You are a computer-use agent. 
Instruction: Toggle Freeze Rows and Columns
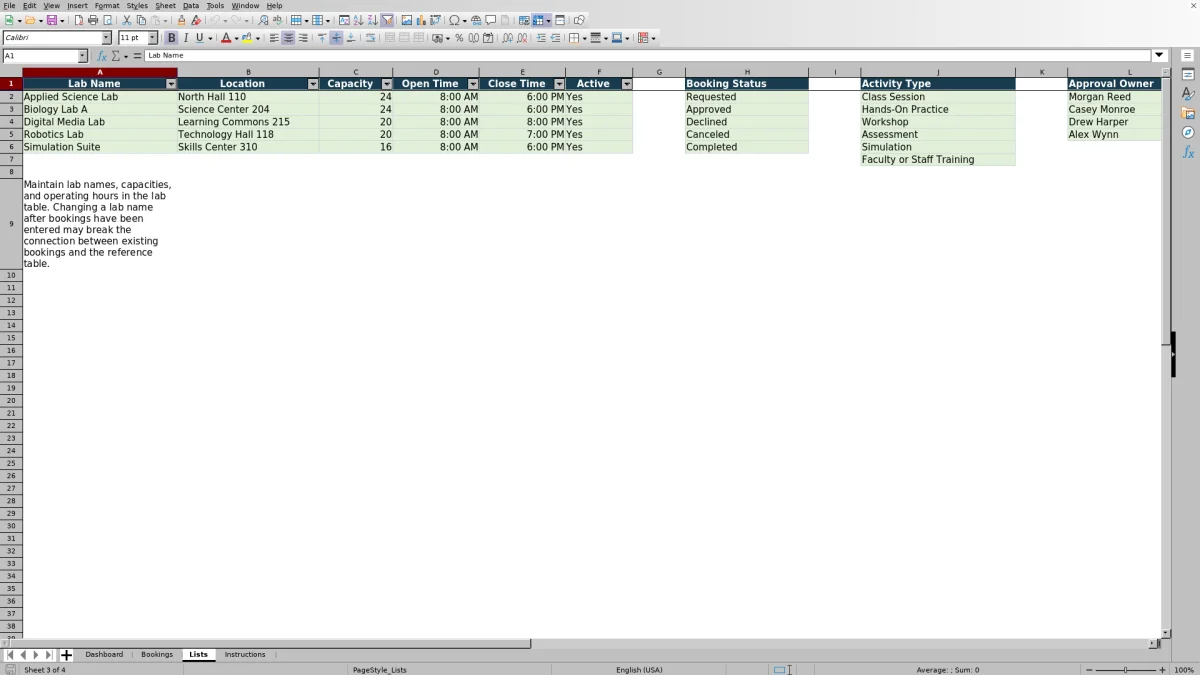click(x=538, y=20)
